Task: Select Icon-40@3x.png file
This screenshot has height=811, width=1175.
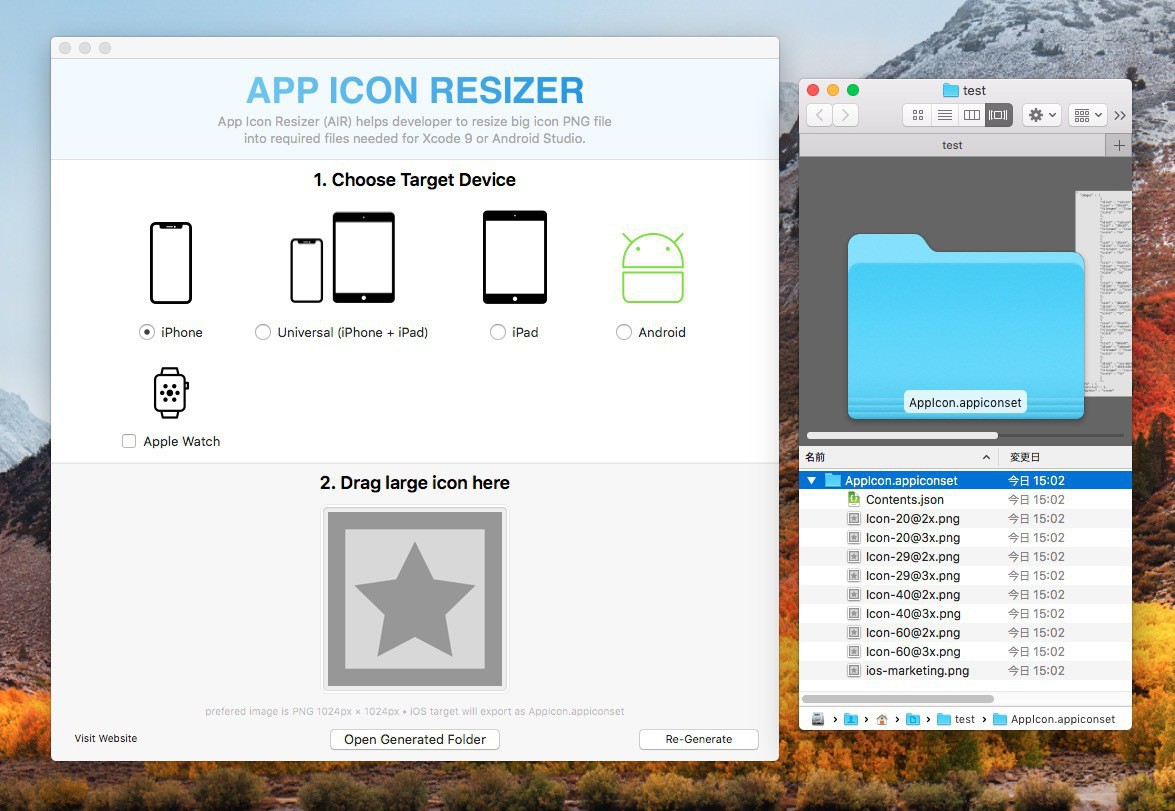Action: click(965, 614)
